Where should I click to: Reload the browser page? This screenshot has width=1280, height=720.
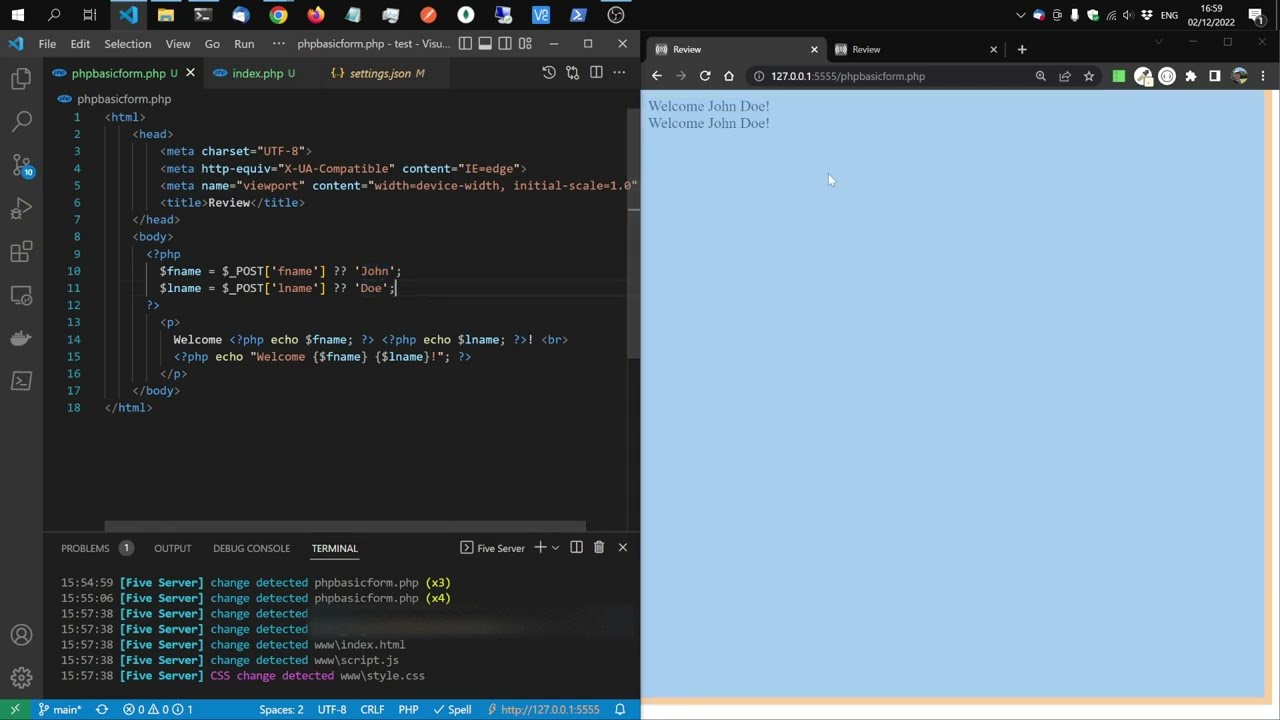click(705, 76)
